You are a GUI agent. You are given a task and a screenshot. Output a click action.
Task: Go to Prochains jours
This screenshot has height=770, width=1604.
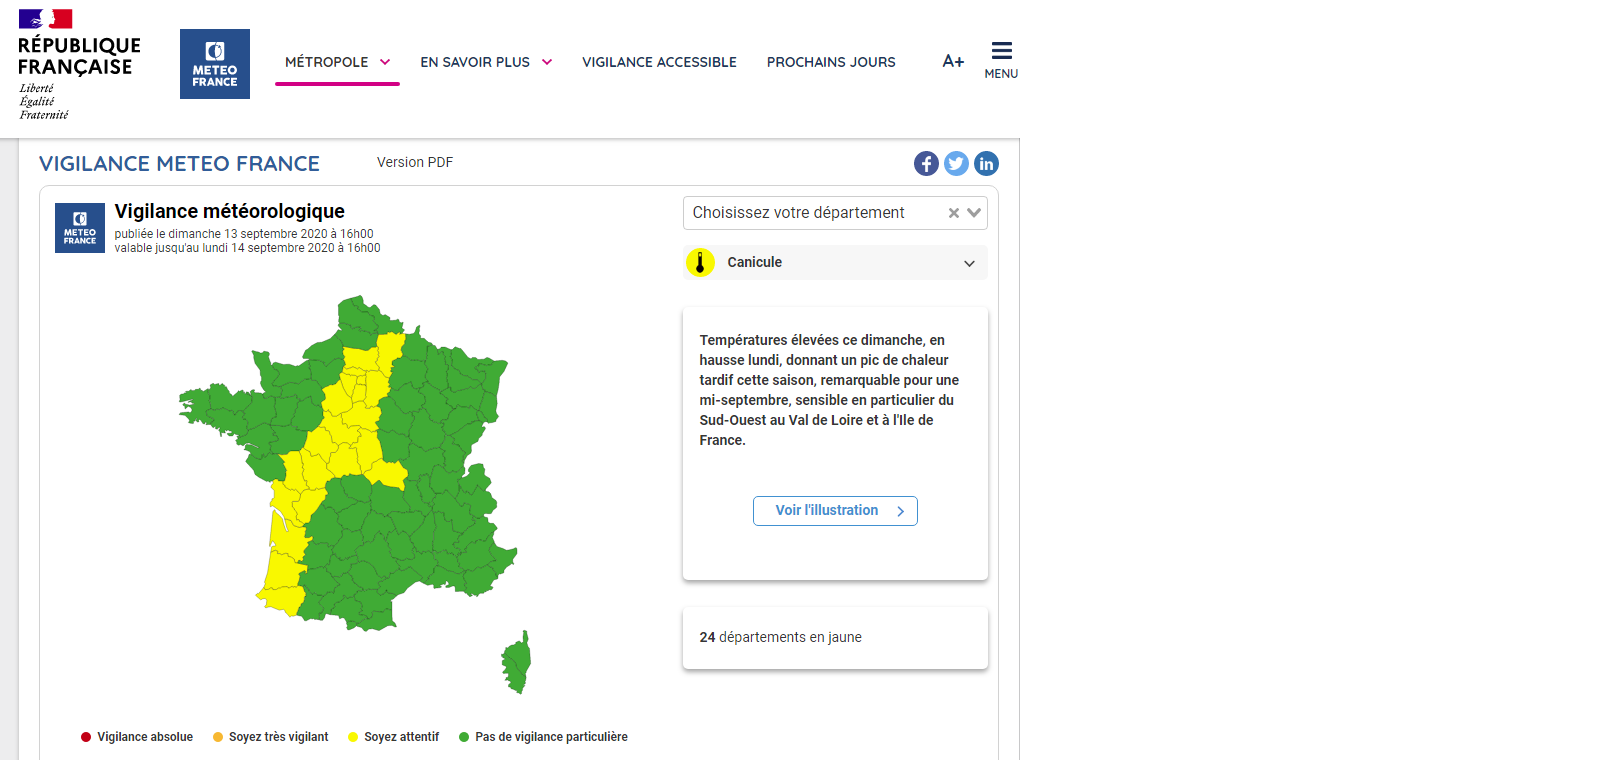pyautogui.click(x=831, y=62)
